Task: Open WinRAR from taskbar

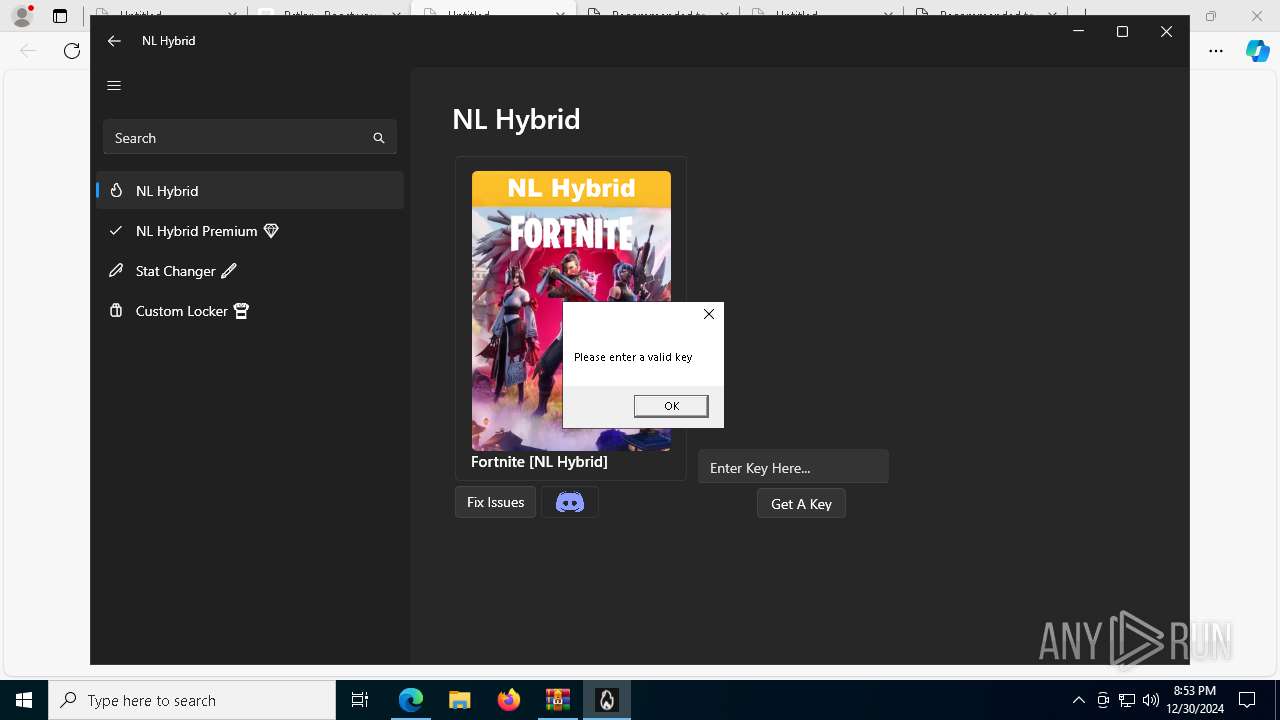Action: click(x=557, y=700)
